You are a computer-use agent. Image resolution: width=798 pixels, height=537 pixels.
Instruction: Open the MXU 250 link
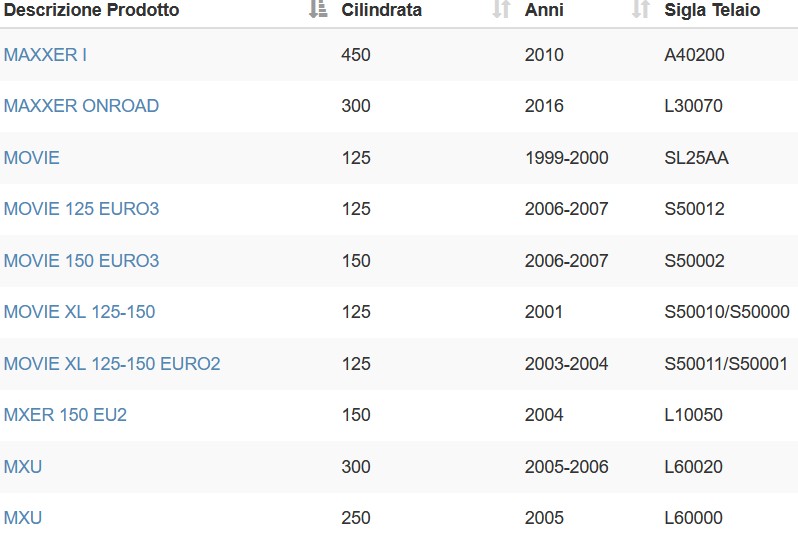point(23,518)
